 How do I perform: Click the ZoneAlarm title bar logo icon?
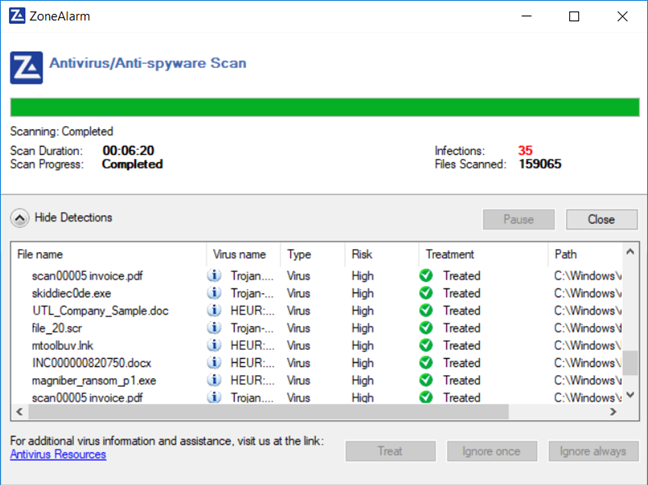click(17, 16)
